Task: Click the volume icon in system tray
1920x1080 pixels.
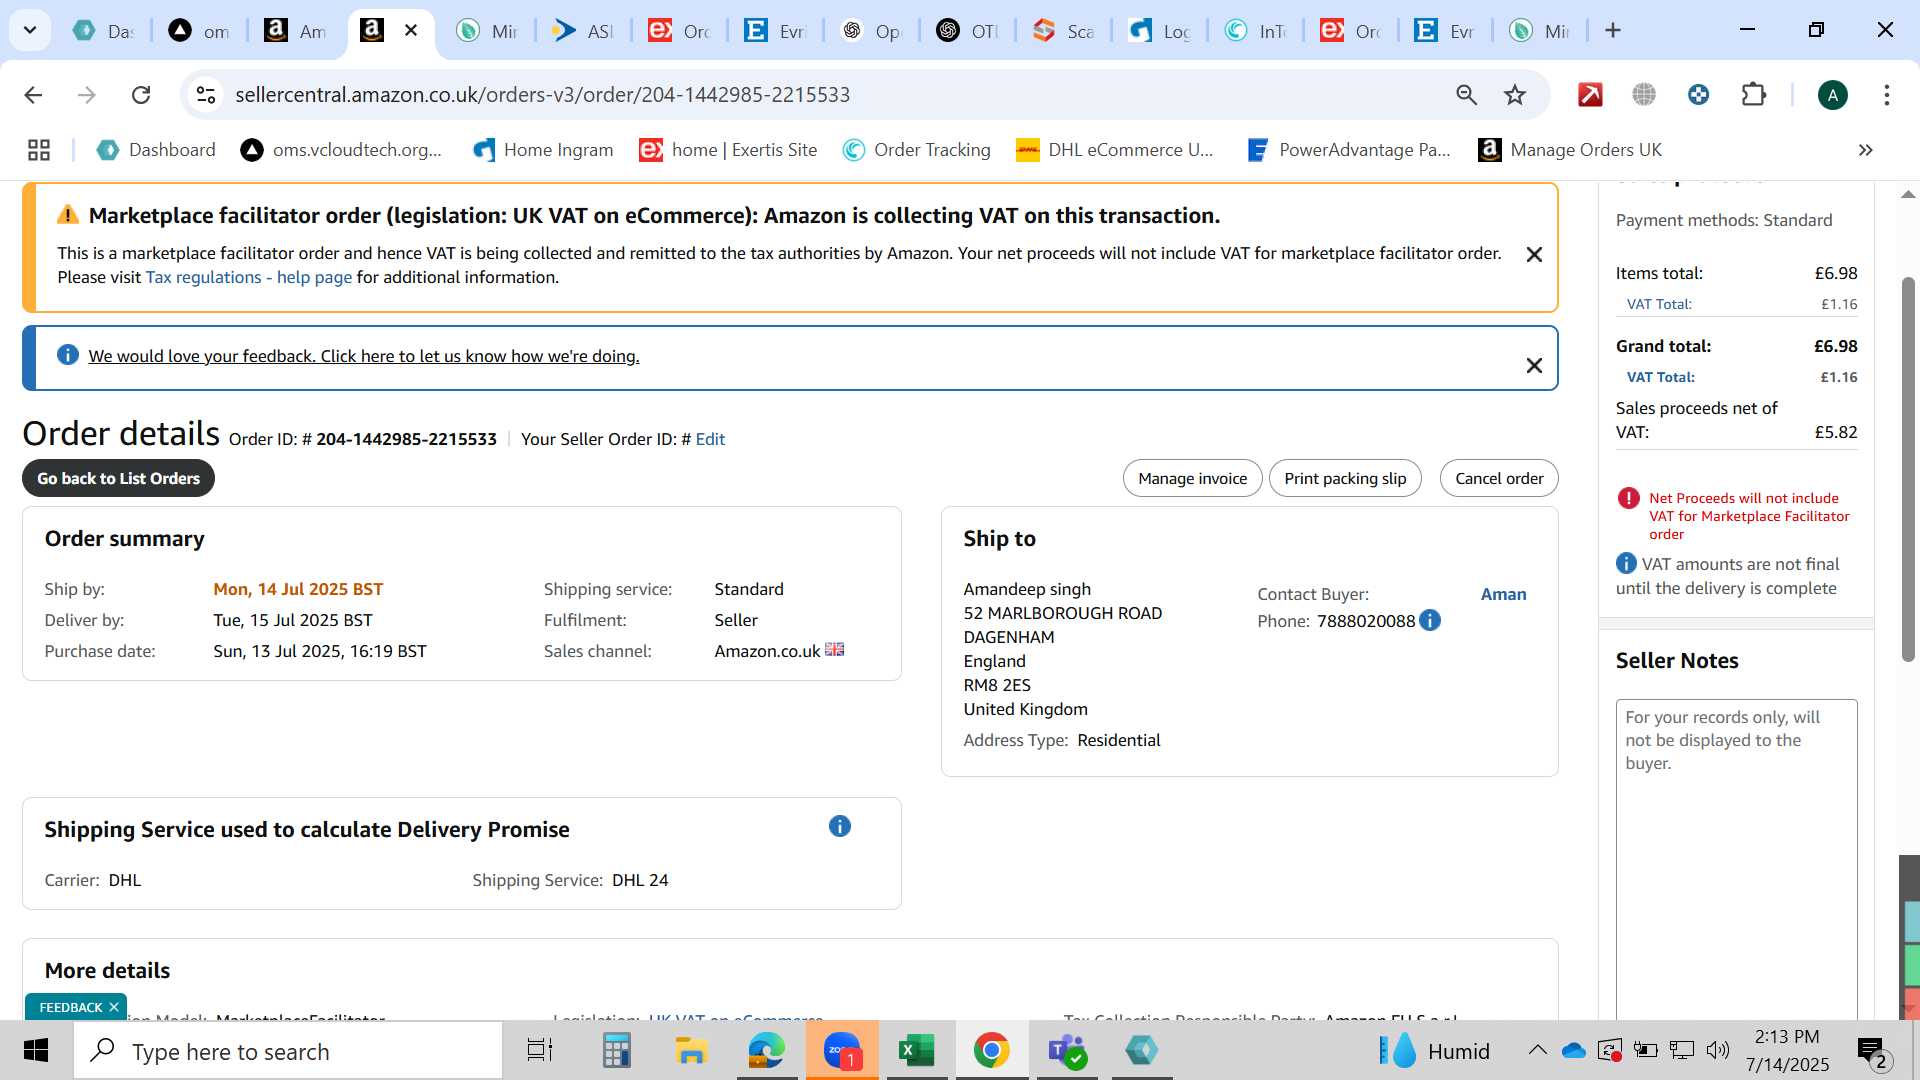Action: tap(1718, 1050)
